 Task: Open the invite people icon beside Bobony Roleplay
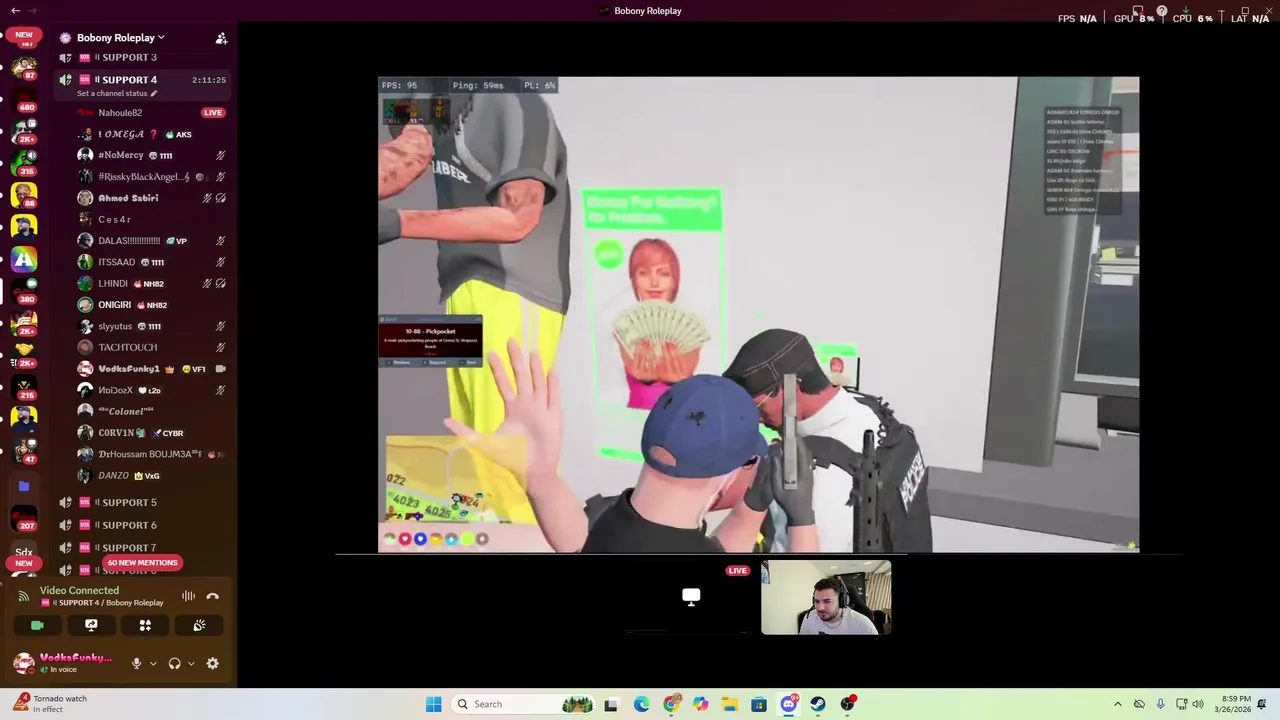pyautogui.click(x=221, y=38)
